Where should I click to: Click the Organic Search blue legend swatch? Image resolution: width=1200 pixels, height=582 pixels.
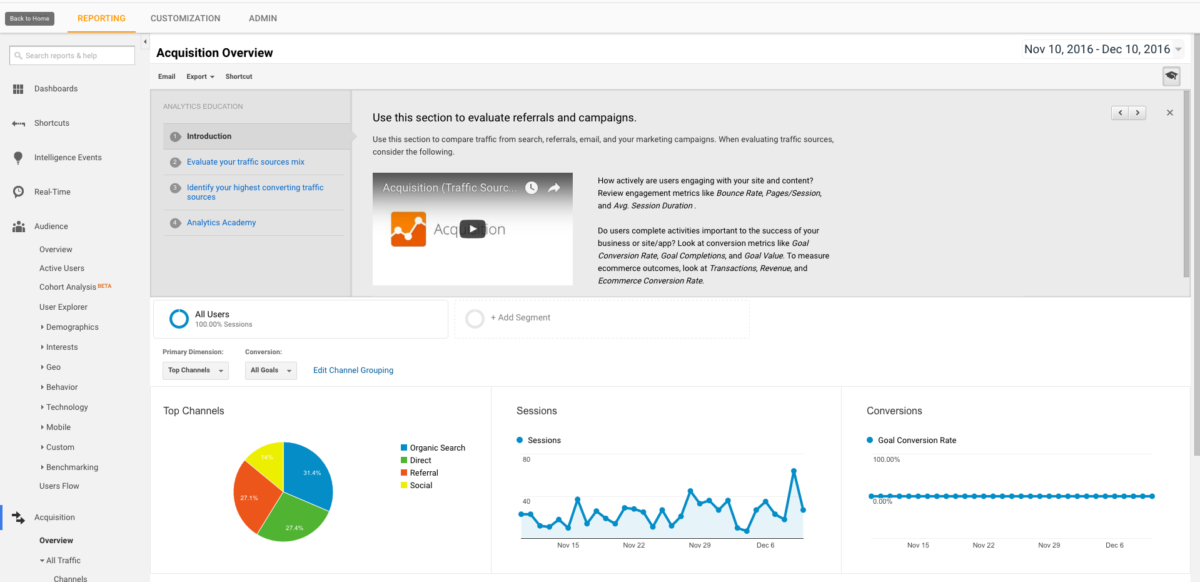(x=404, y=448)
